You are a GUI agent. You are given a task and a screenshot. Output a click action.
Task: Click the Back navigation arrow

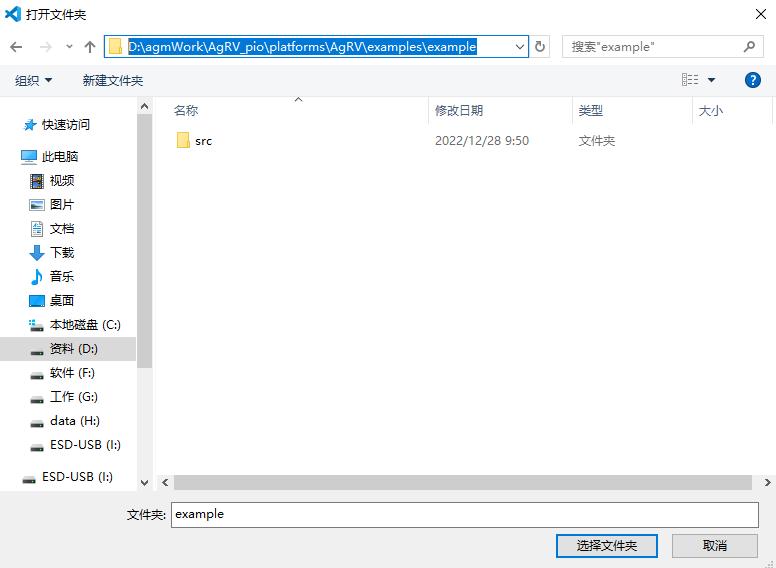pos(16,47)
